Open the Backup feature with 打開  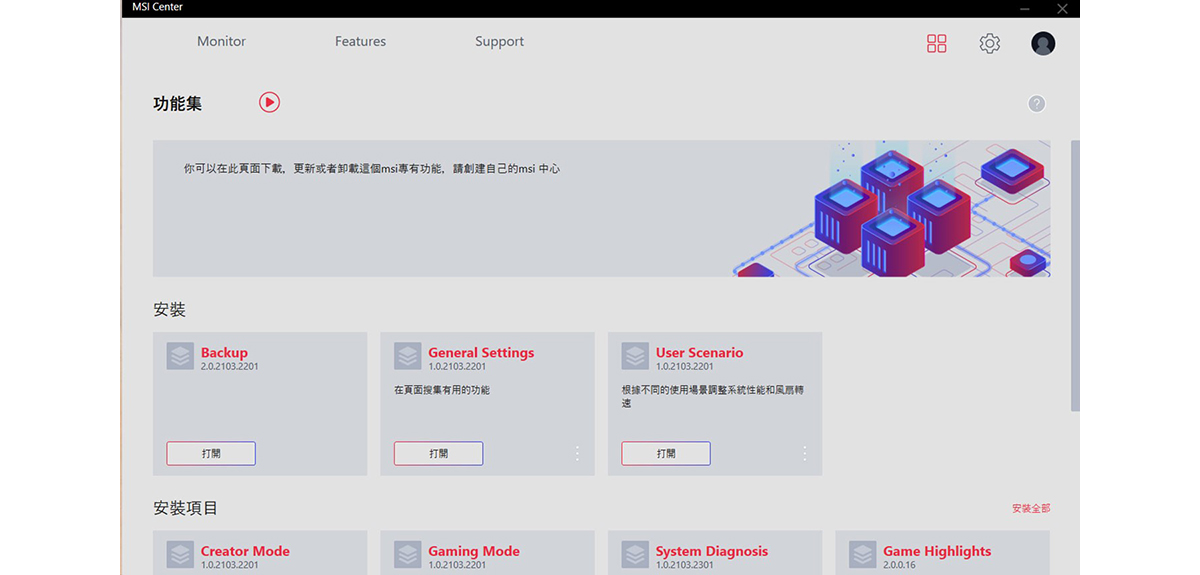211,454
